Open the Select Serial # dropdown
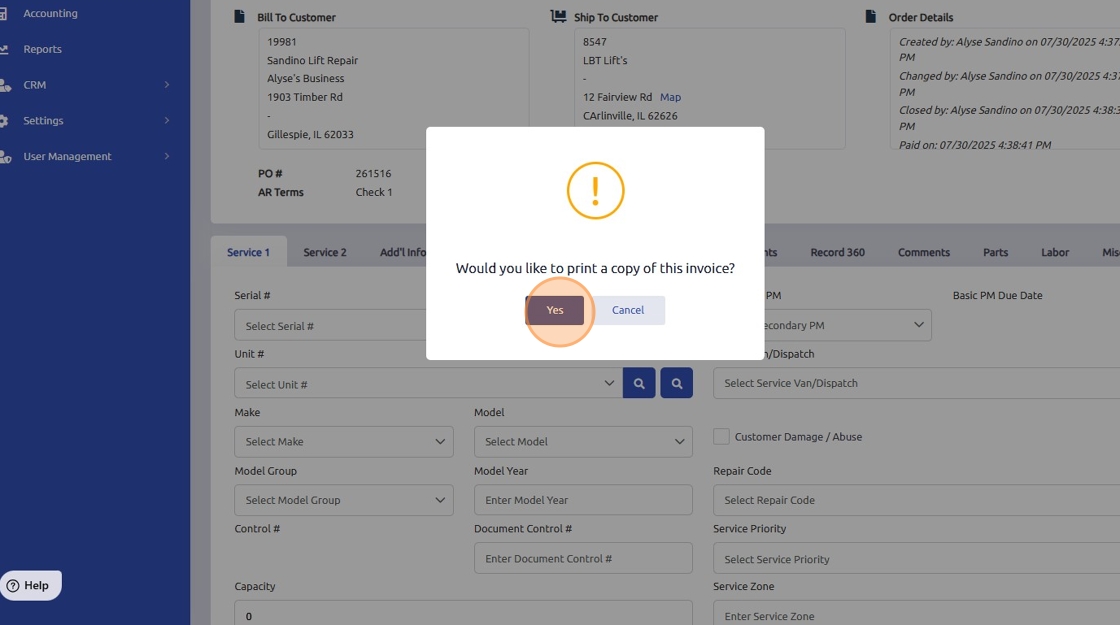This screenshot has height=625, width=1120. tap(330, 326)
